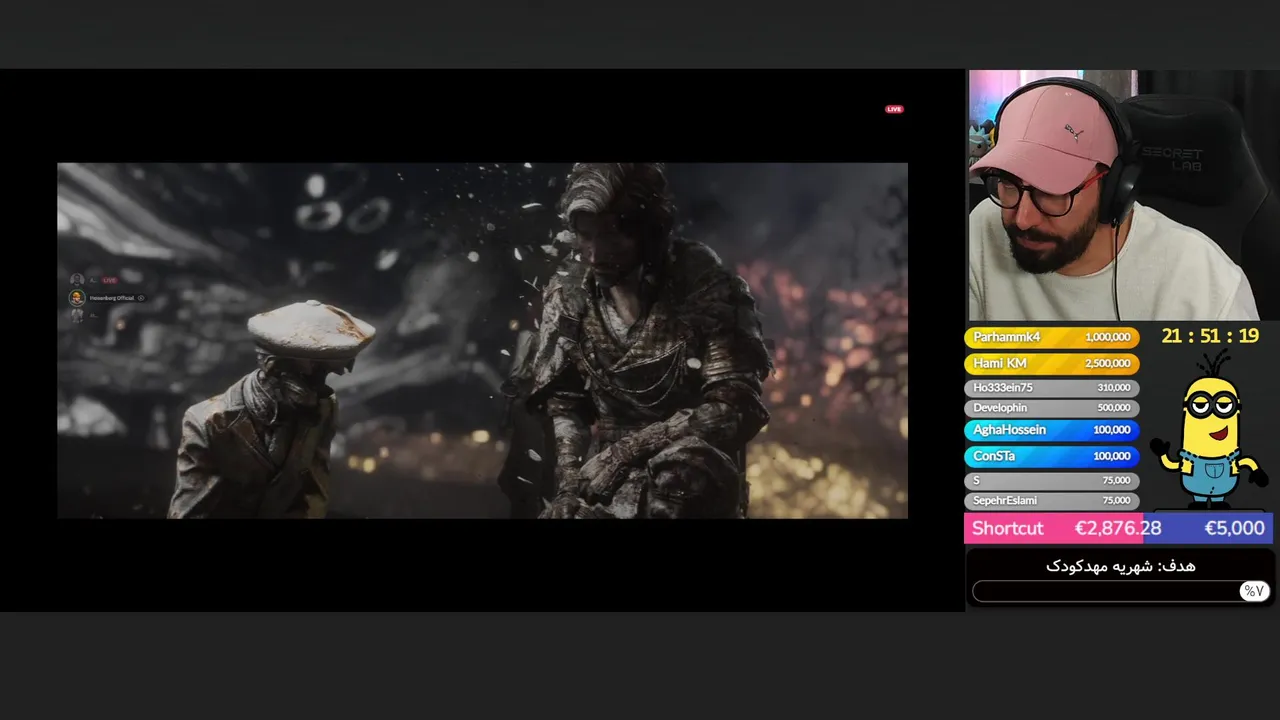Select the donor row named S

click(x=1051, y=480)
